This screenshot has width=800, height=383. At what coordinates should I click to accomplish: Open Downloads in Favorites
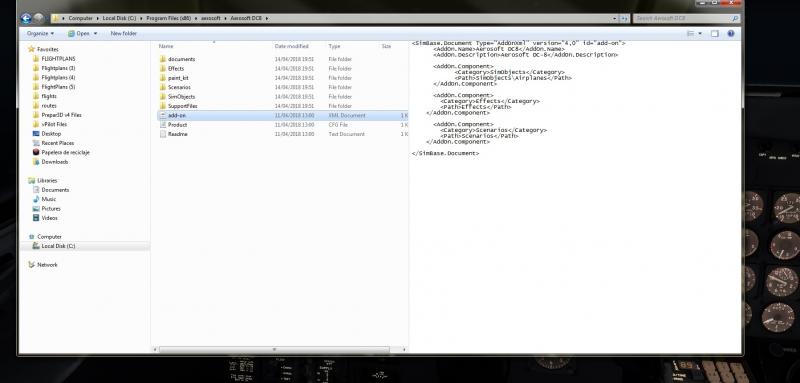pos(55,162)
